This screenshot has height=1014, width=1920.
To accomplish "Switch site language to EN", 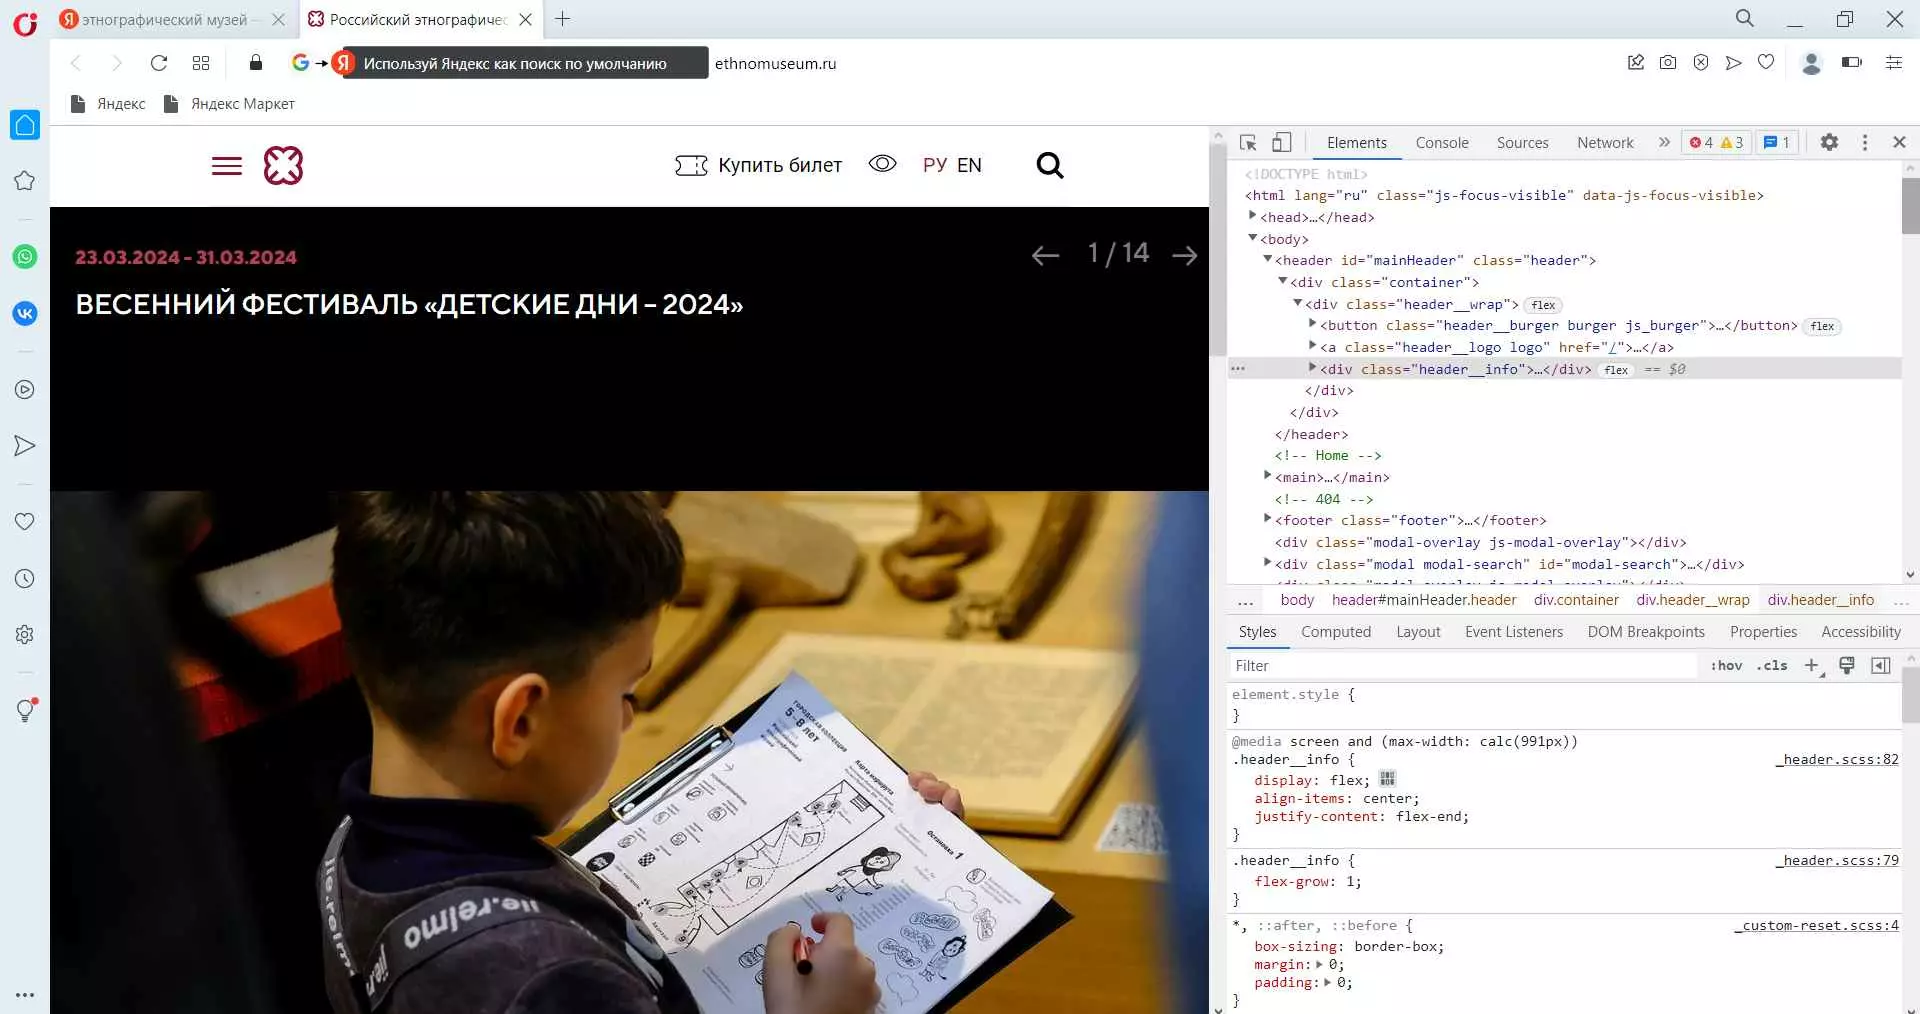I will (969, 166).
